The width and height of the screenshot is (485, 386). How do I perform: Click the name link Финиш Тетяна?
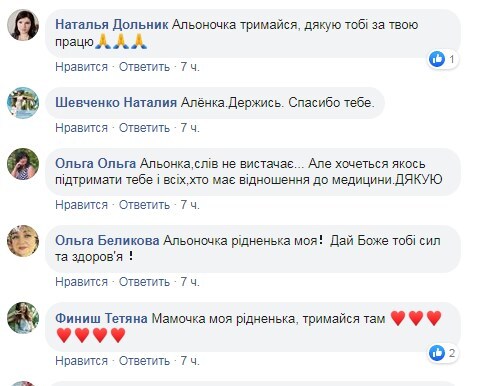101,318
